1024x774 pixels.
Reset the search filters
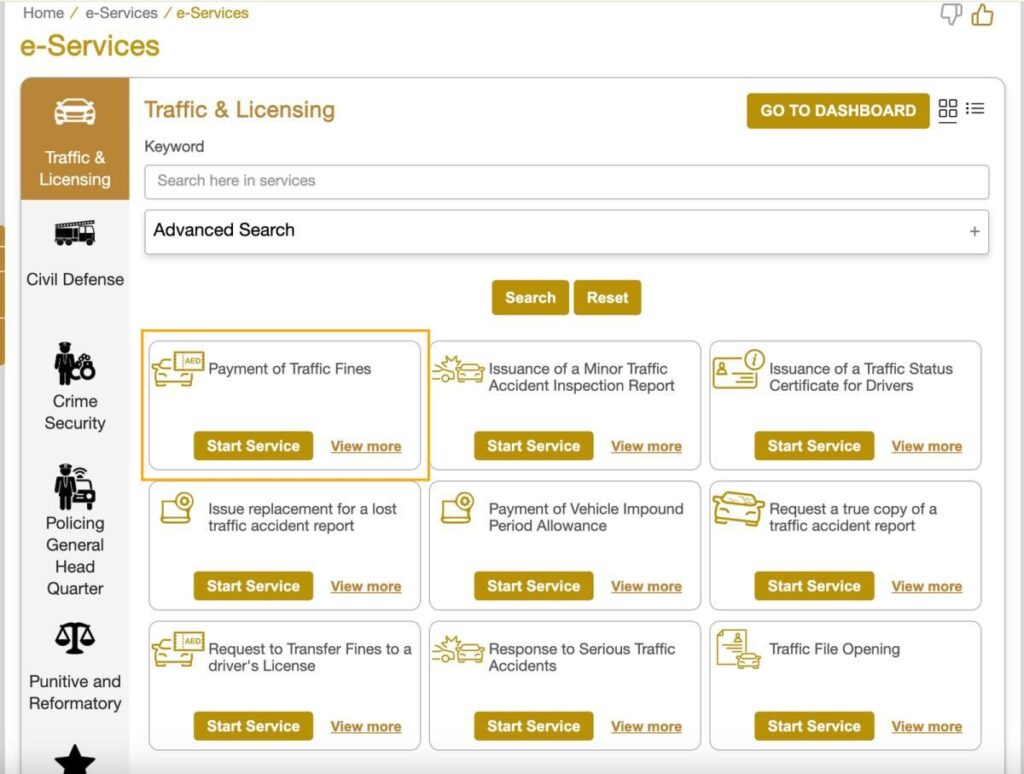[607, 297]
